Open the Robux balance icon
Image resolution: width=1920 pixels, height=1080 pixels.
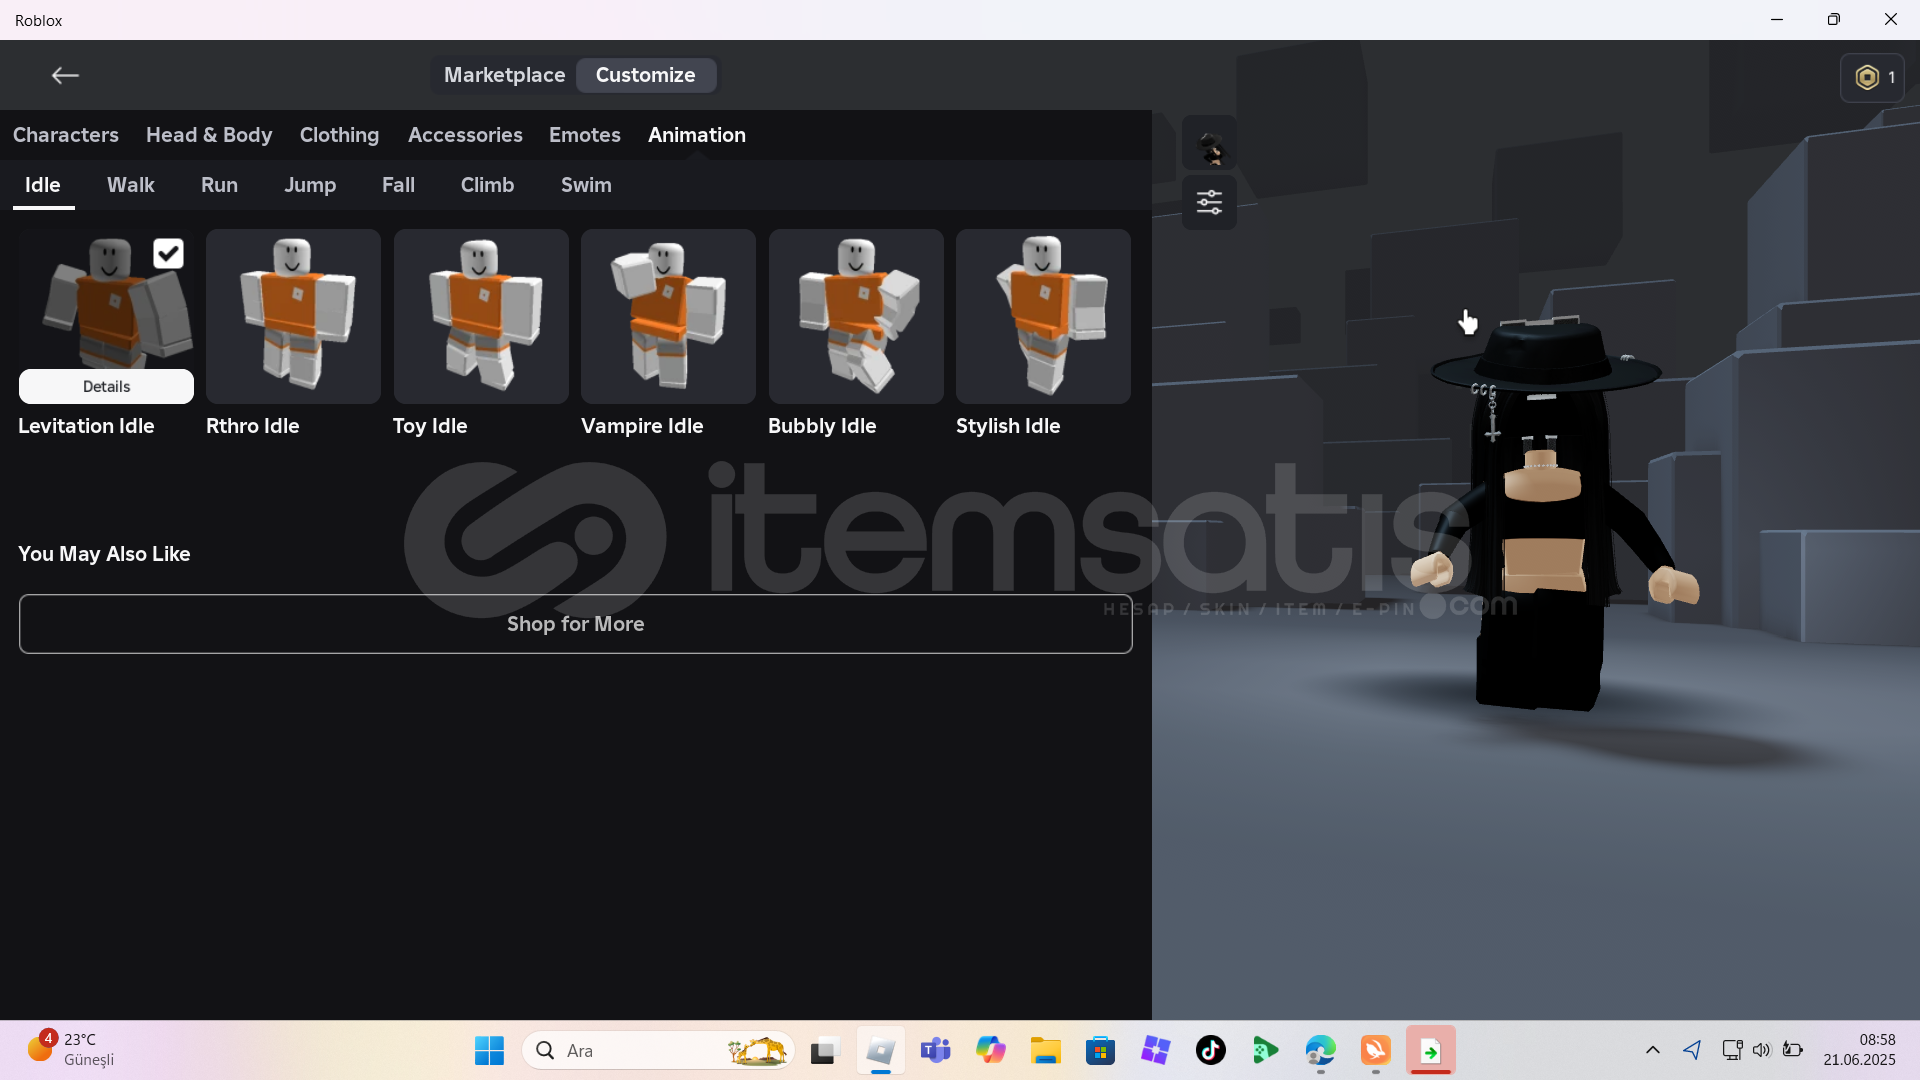pos(1873,77)
